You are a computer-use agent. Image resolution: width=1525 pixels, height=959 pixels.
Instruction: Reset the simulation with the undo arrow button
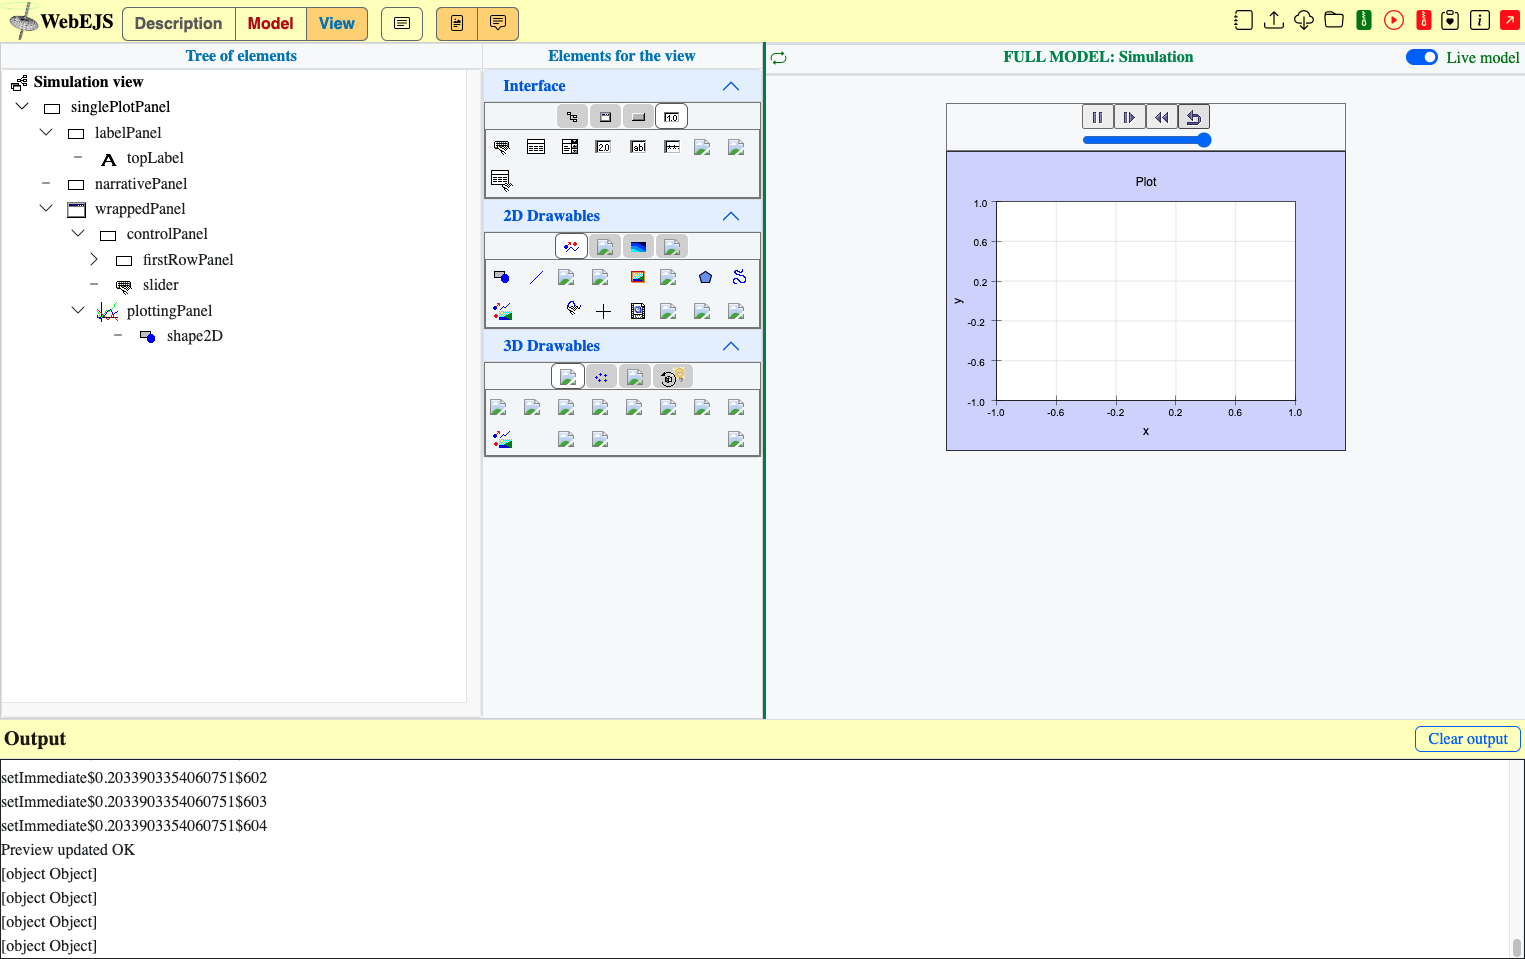[1193, 117]
